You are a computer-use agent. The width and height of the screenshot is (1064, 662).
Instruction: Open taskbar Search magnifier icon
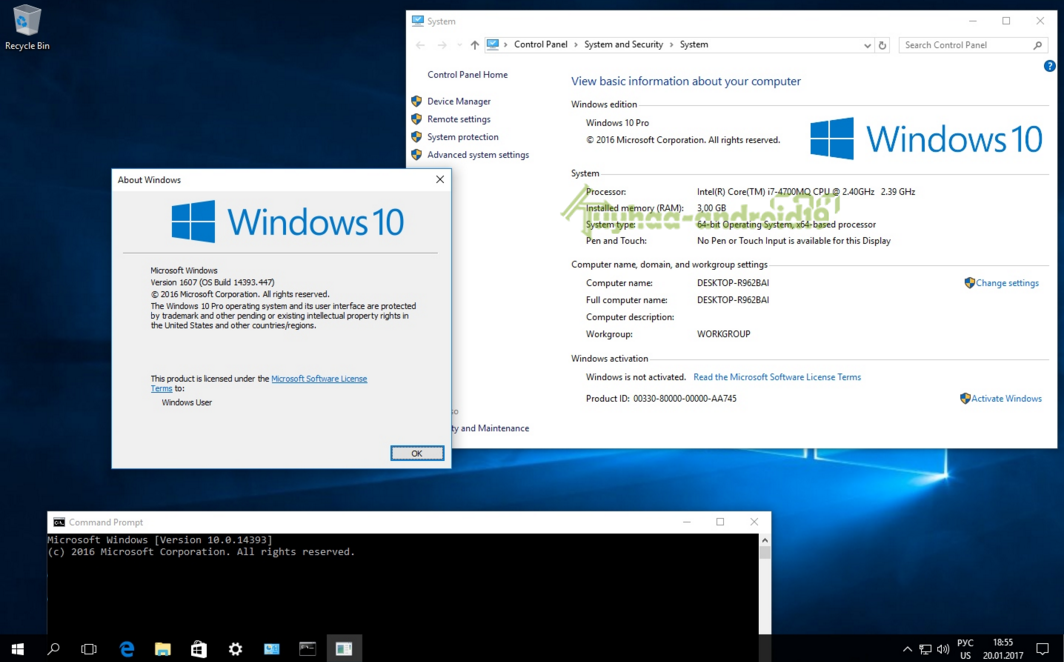(x=54, y=649)
